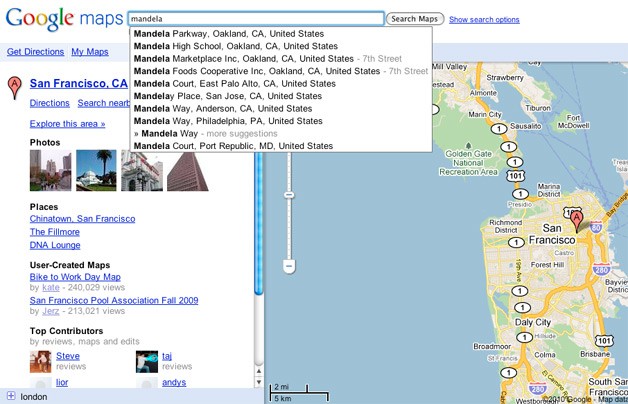Click the Marin City label on the map

tap(485, 114)
